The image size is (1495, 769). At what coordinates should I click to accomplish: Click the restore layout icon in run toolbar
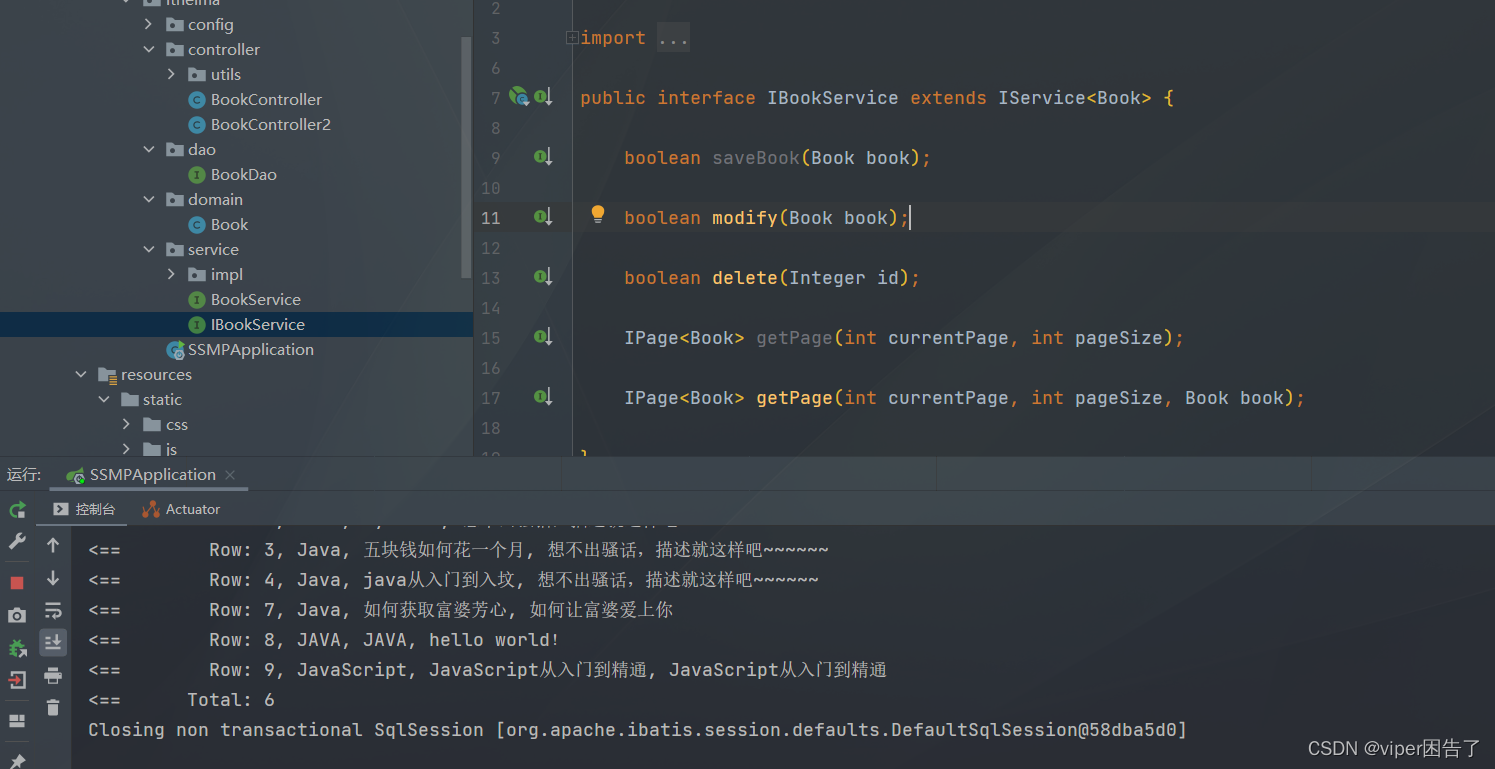coord(17,720)
